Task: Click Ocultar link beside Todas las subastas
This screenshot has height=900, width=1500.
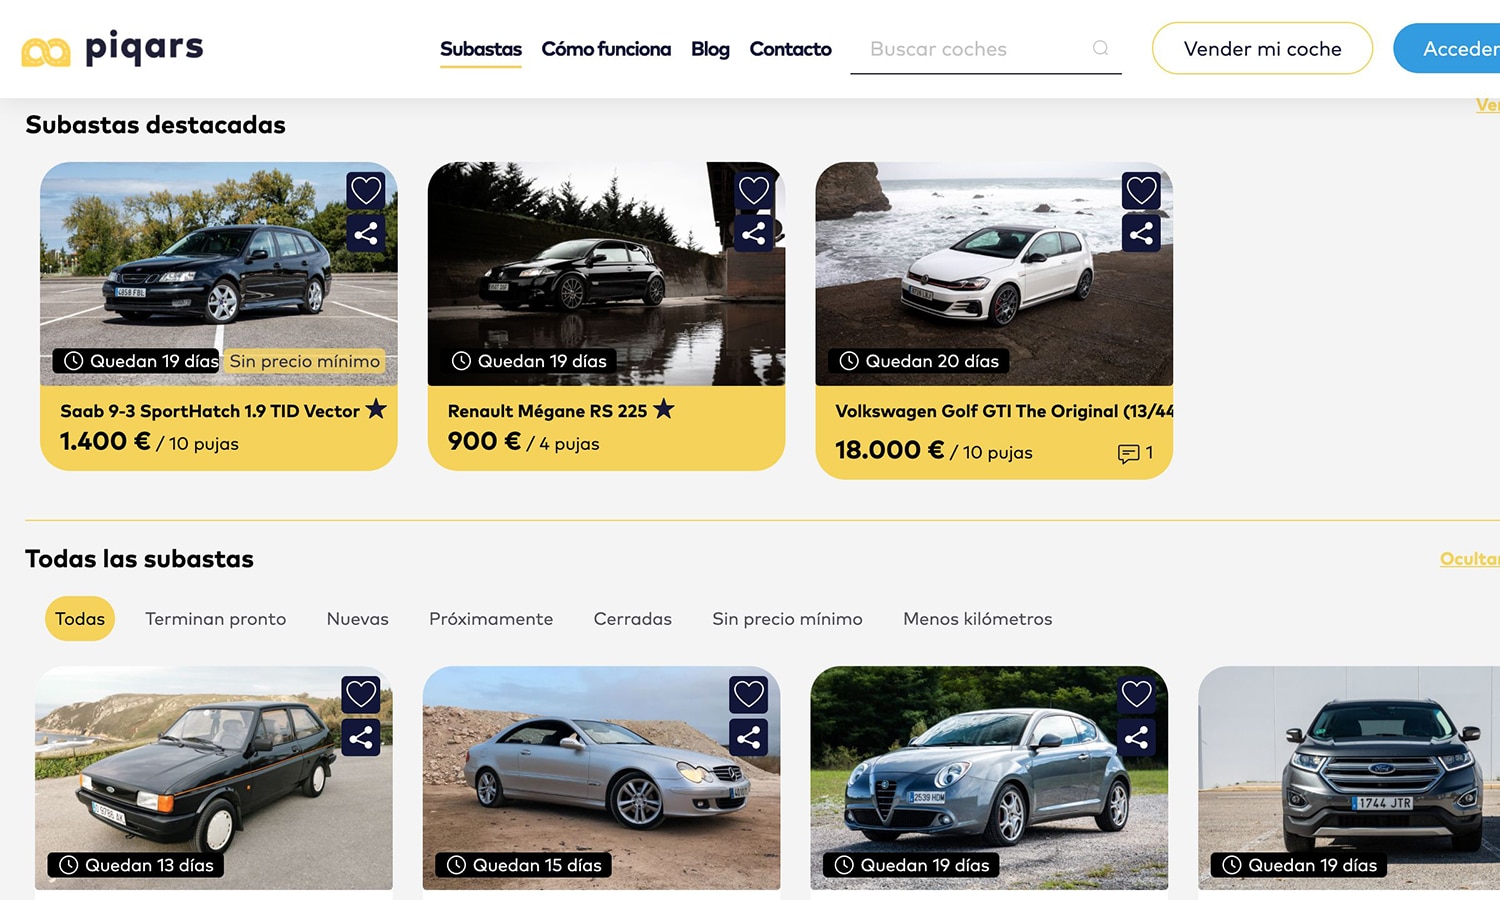Action: (x=1470, y=559)
